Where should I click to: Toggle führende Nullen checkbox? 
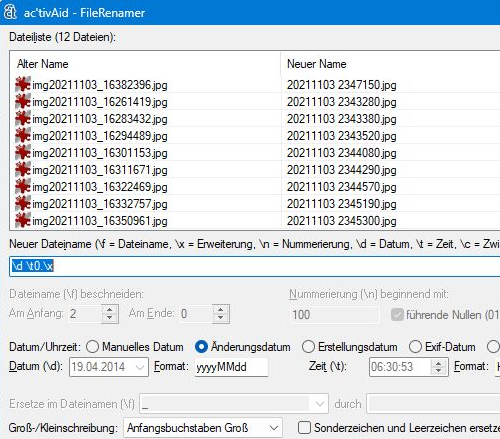coord(397,314)
